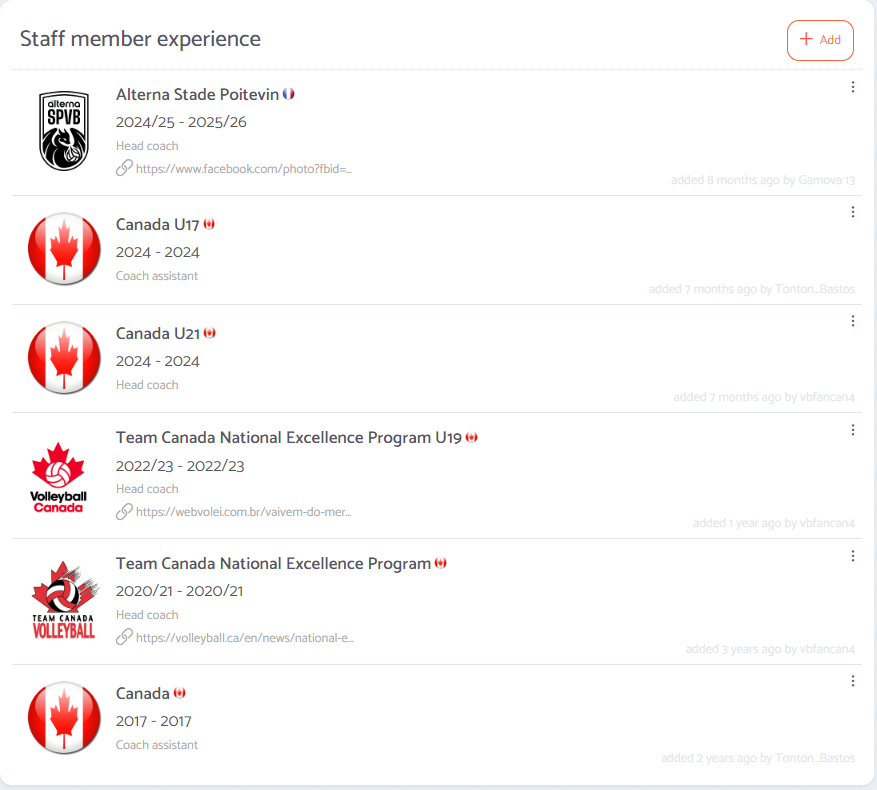Click the Add experience button
877x790 pixels.
pyautogui.click(x=820, y=40)
